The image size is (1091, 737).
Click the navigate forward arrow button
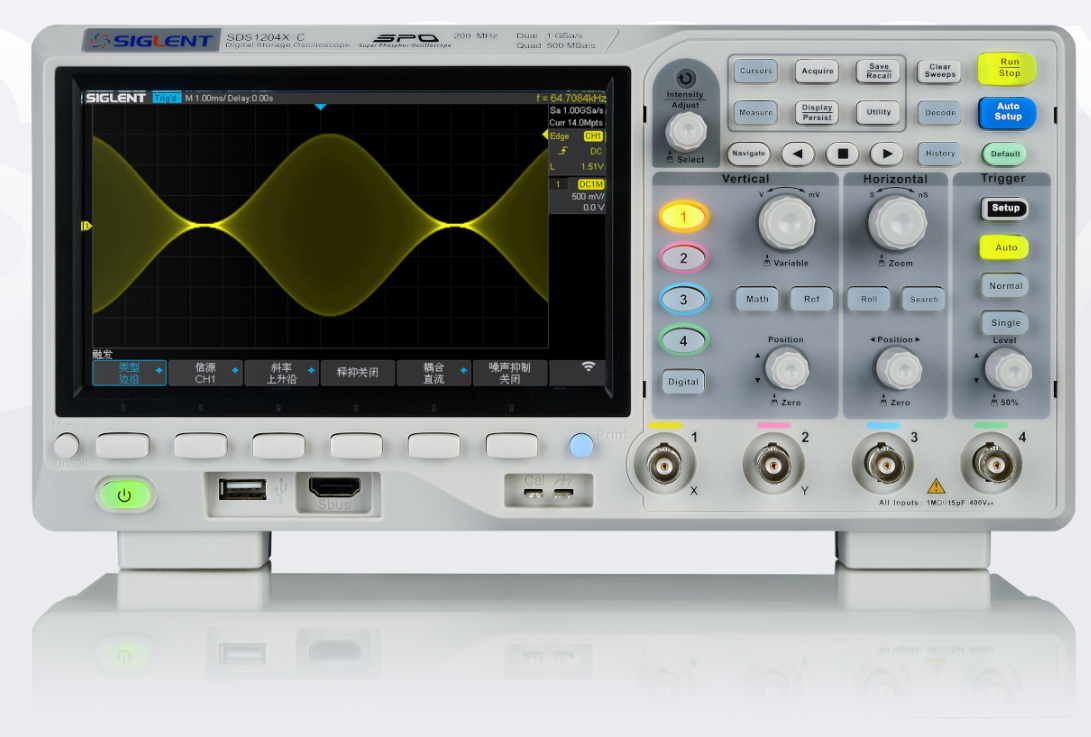[886, 154]
